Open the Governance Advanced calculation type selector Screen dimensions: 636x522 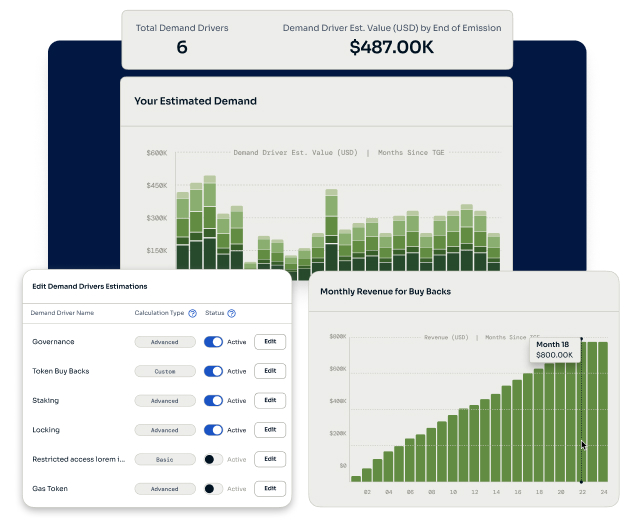165,342
